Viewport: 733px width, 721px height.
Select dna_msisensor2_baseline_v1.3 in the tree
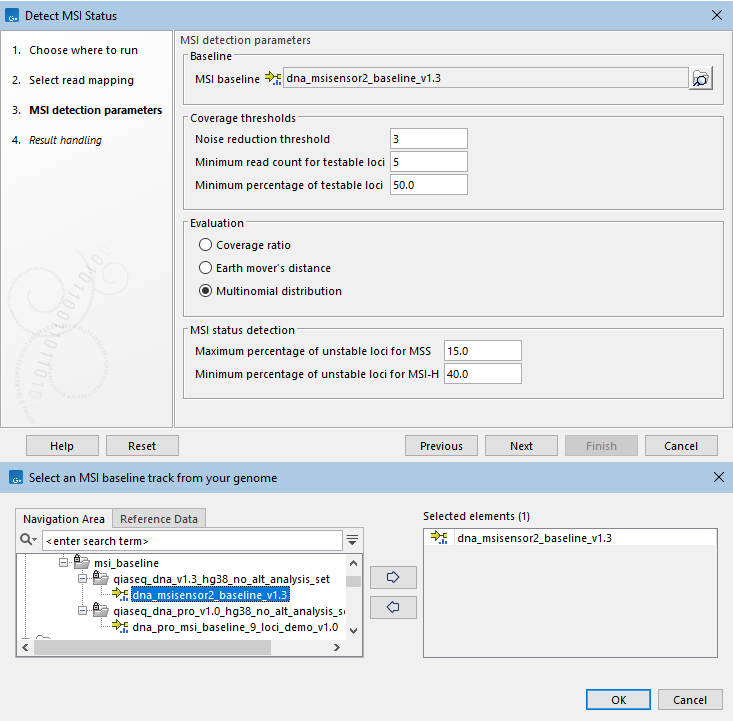210,594
